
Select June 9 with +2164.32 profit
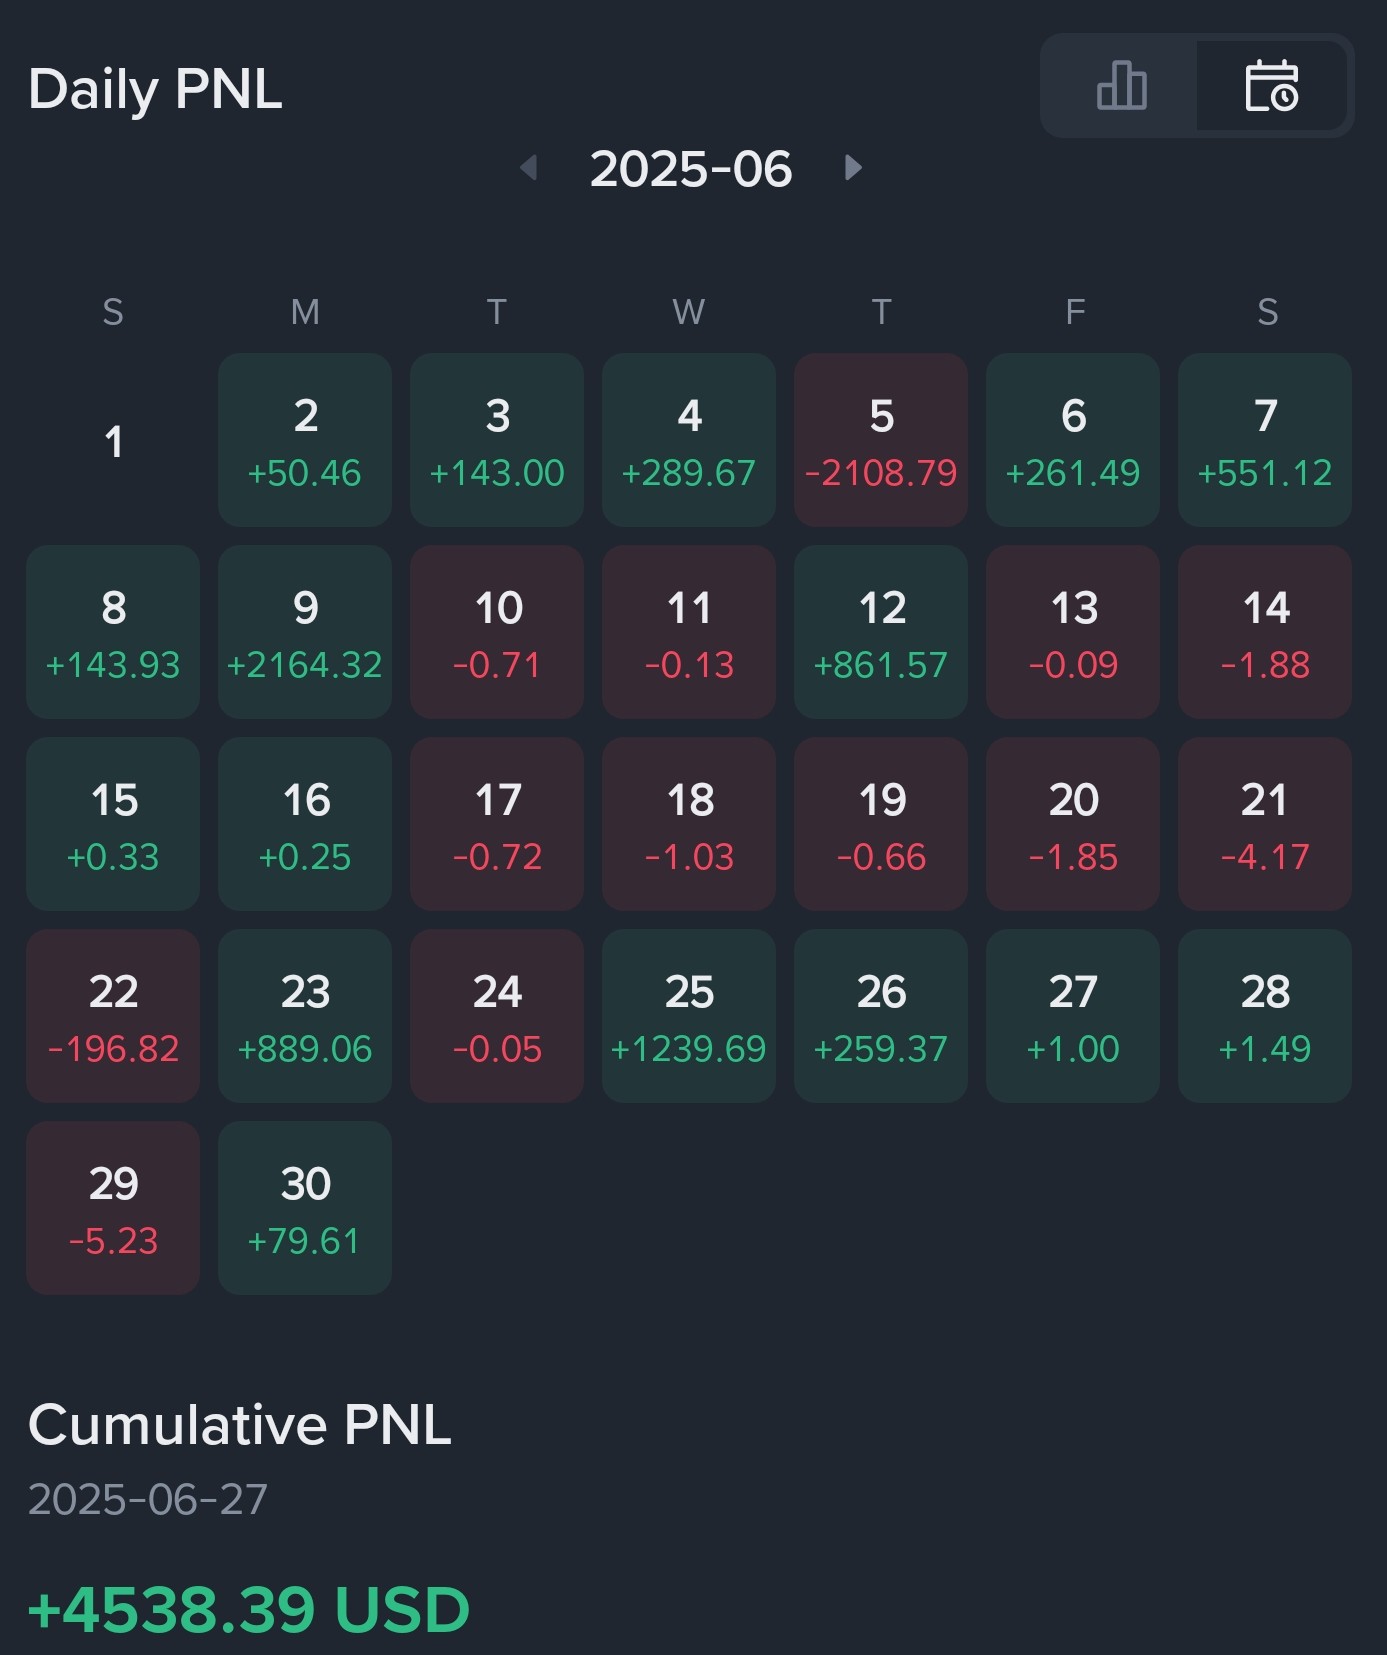(x=305, y=632)
